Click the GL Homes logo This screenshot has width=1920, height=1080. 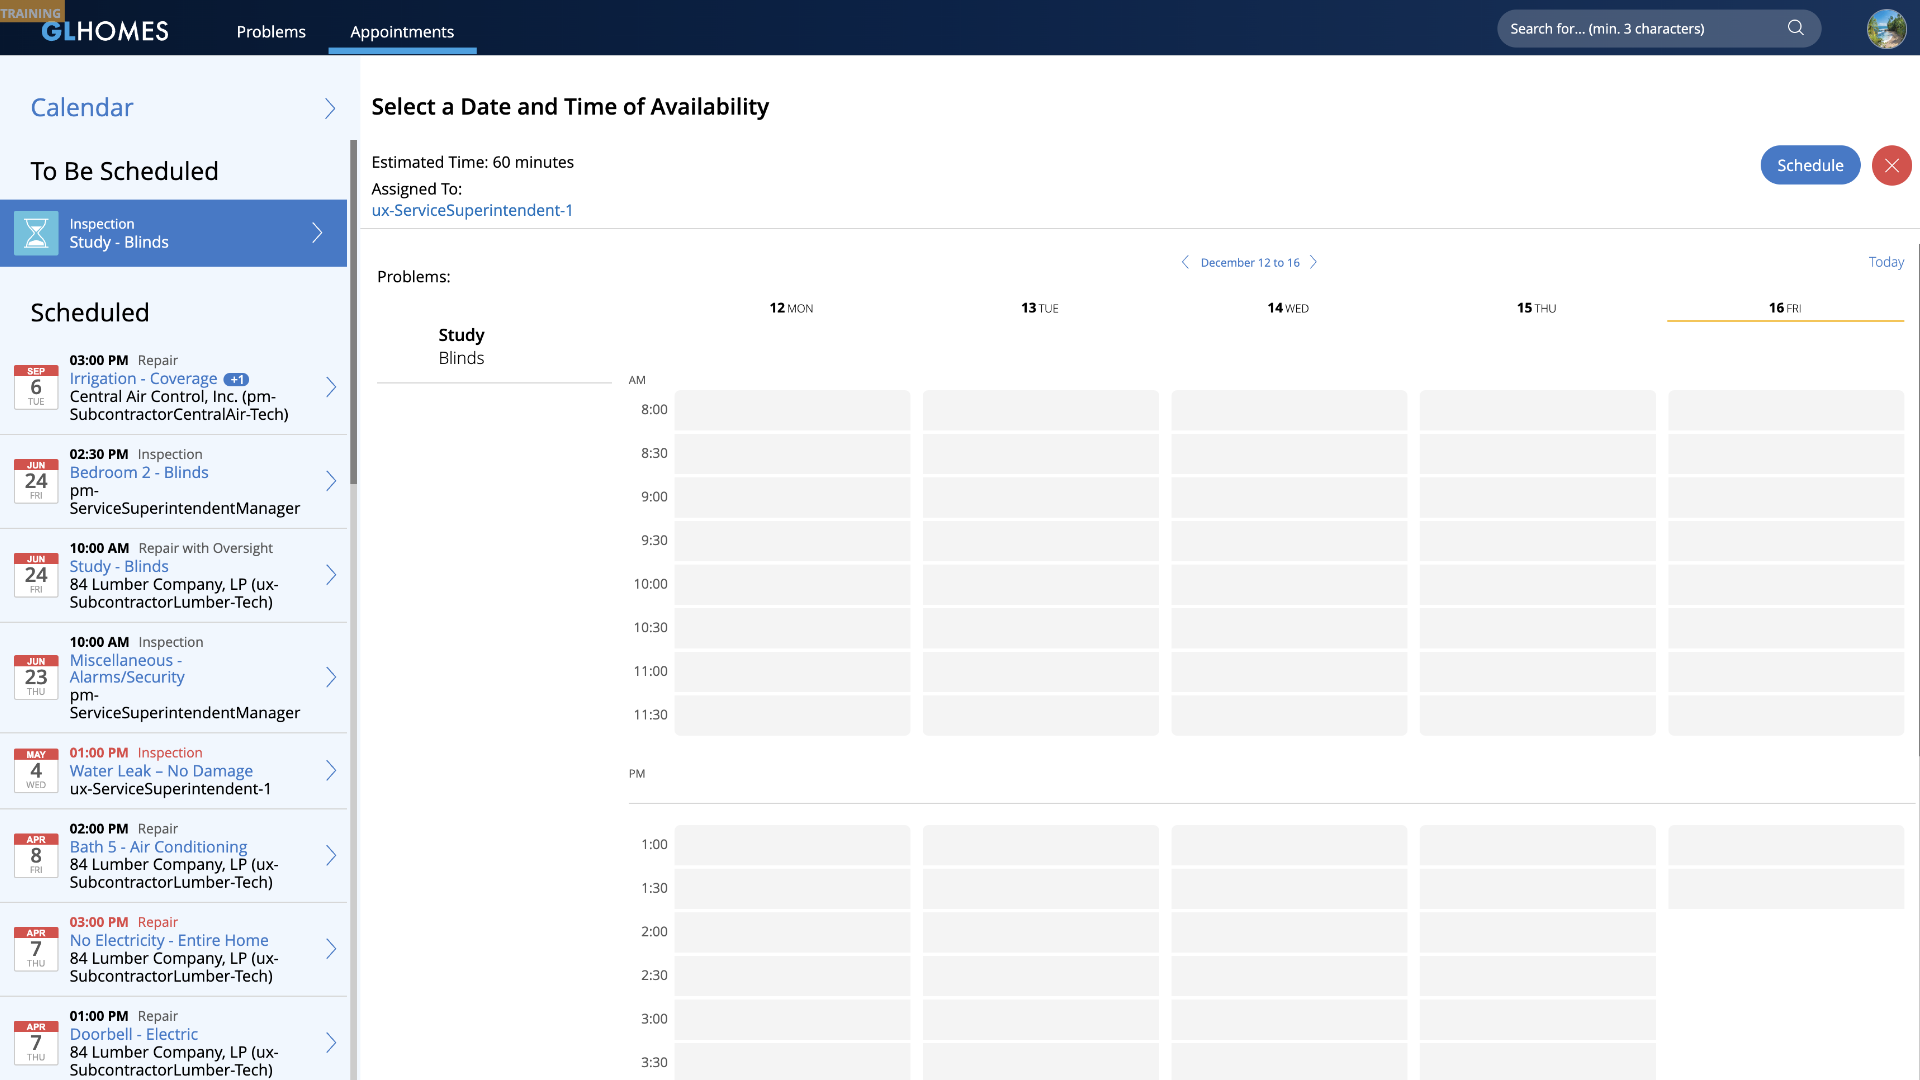105,31
